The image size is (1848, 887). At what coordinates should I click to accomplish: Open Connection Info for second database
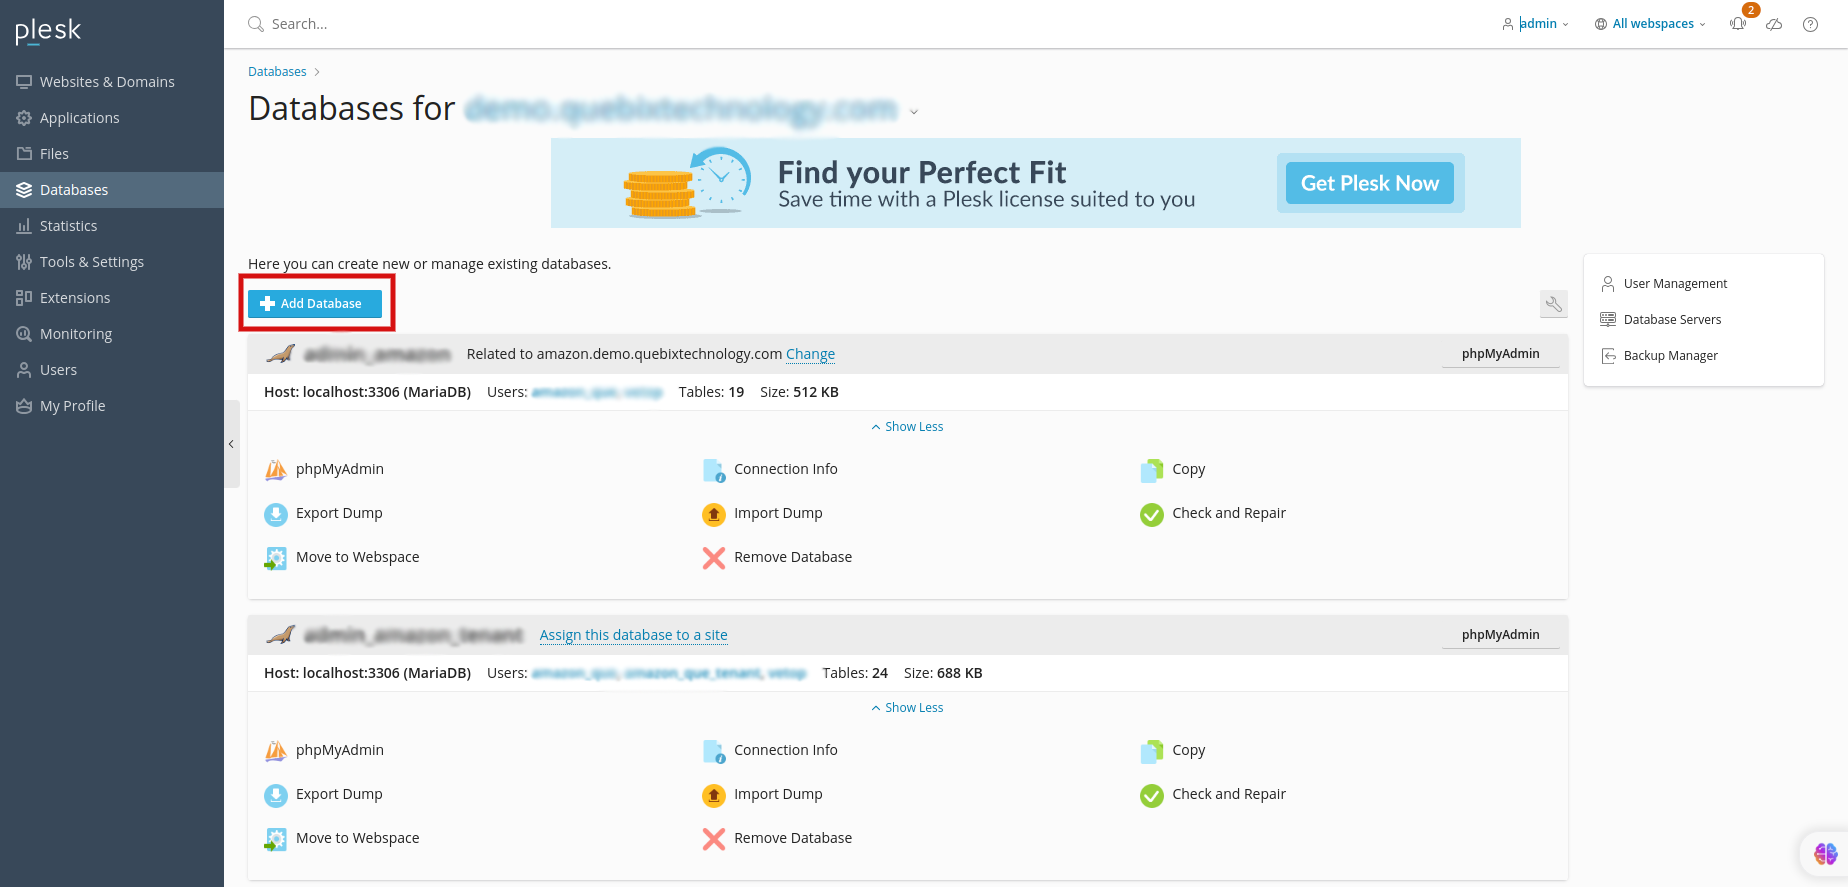tap(770, 750)
